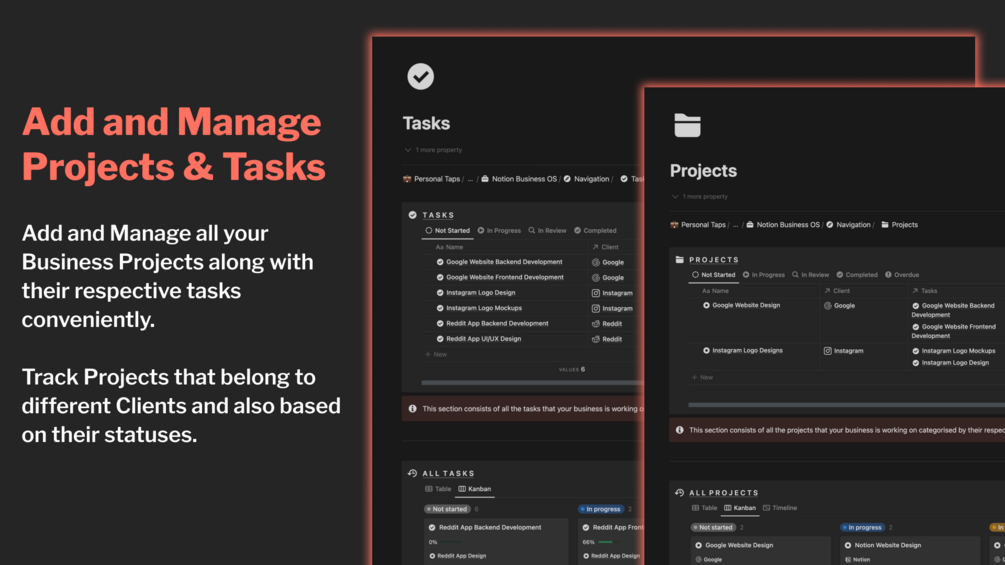Click the Instagram client icon in the Instagram Logo Design row
The width and height of the screenshot is (1005, 565).
point(595,293)
